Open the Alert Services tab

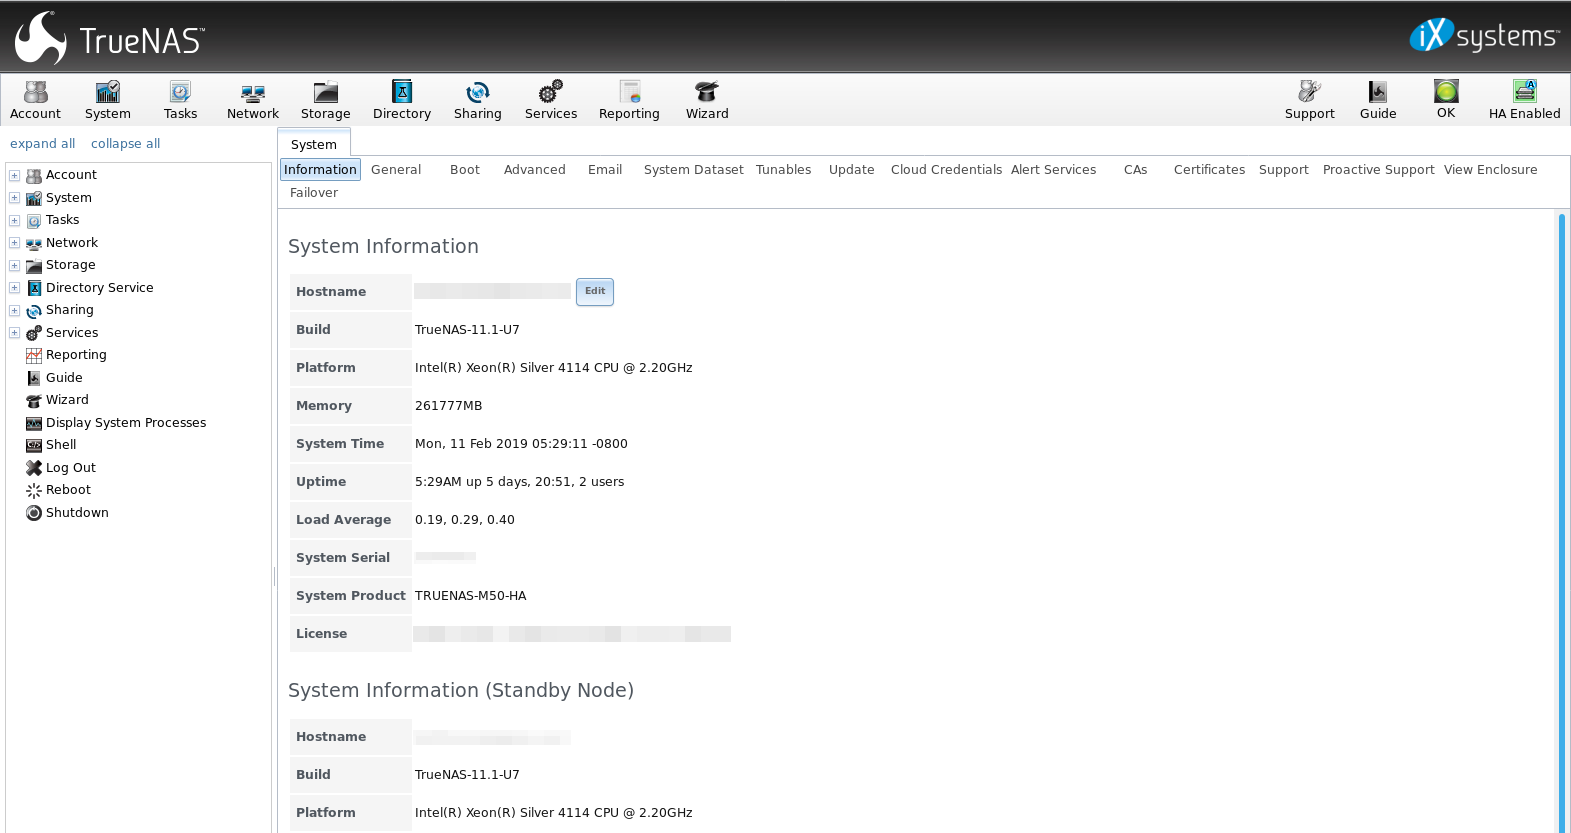[1053, 170]
